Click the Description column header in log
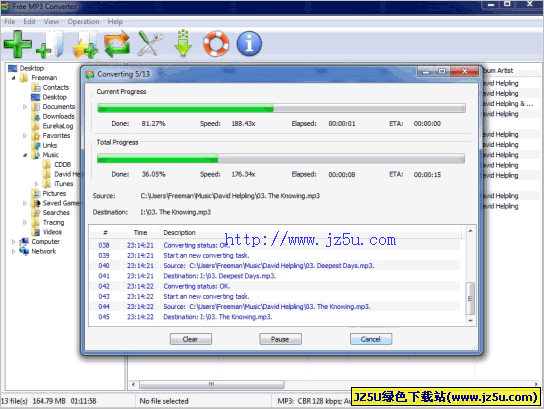544x409 pixels. coord(179,233)
